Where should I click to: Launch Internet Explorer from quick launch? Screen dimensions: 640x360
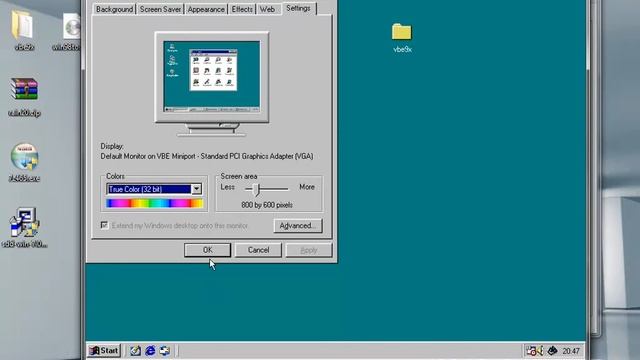coord(150,351)
